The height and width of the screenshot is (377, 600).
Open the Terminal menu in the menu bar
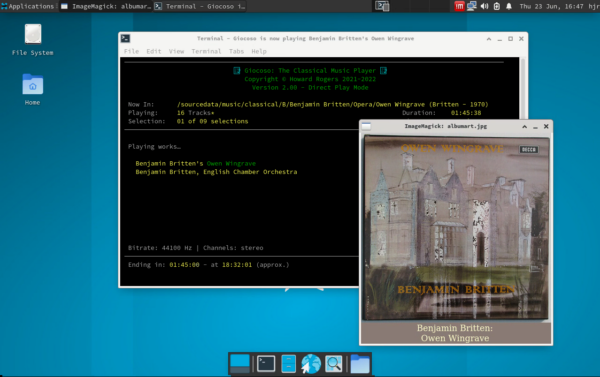click(206, 51)
